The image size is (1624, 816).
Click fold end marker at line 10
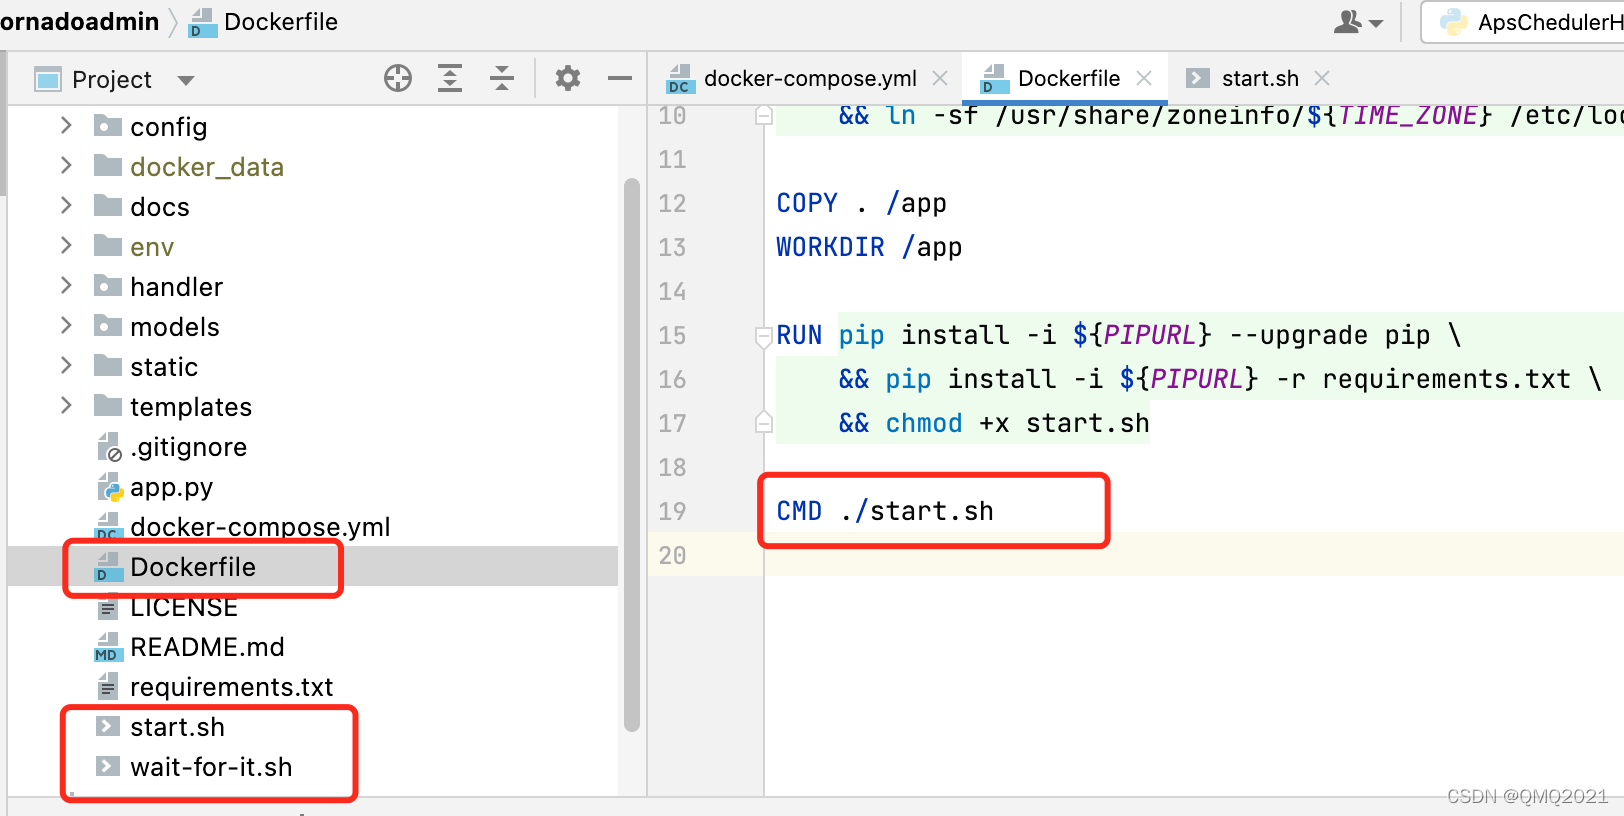tap(764, 115)
